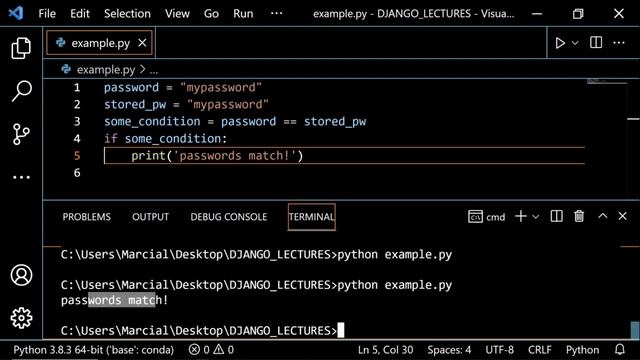Open the Edit menu
640x360 pixels.
pyautogui.click(x=80, y=13)
